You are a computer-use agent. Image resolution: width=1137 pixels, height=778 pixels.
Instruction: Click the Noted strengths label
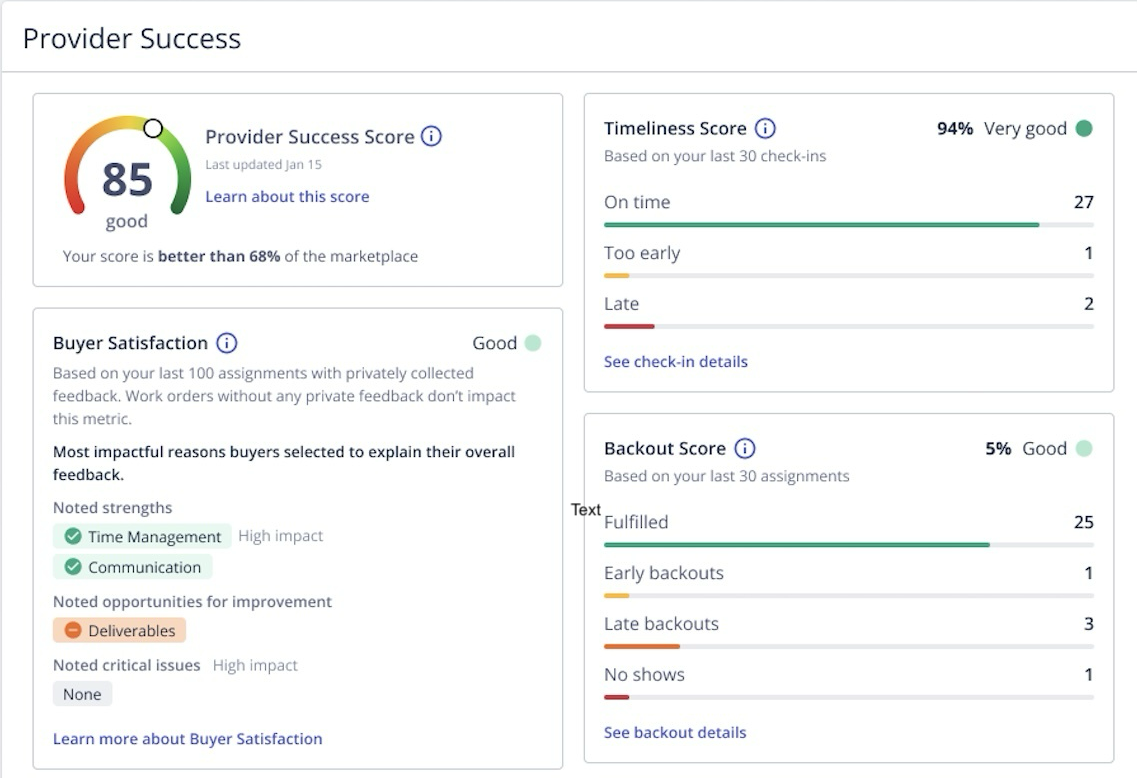click(x=112, y=508)
